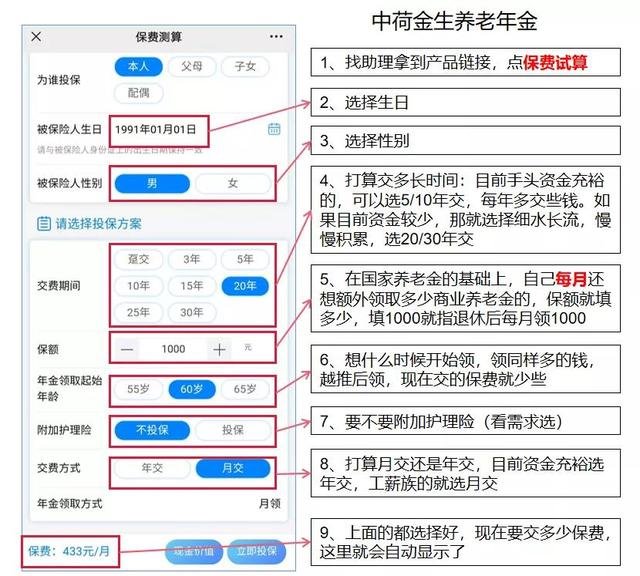Choose 不投保 for 附加护理险
This screenshot has height=576, width=640.
[x=152, y=430]
